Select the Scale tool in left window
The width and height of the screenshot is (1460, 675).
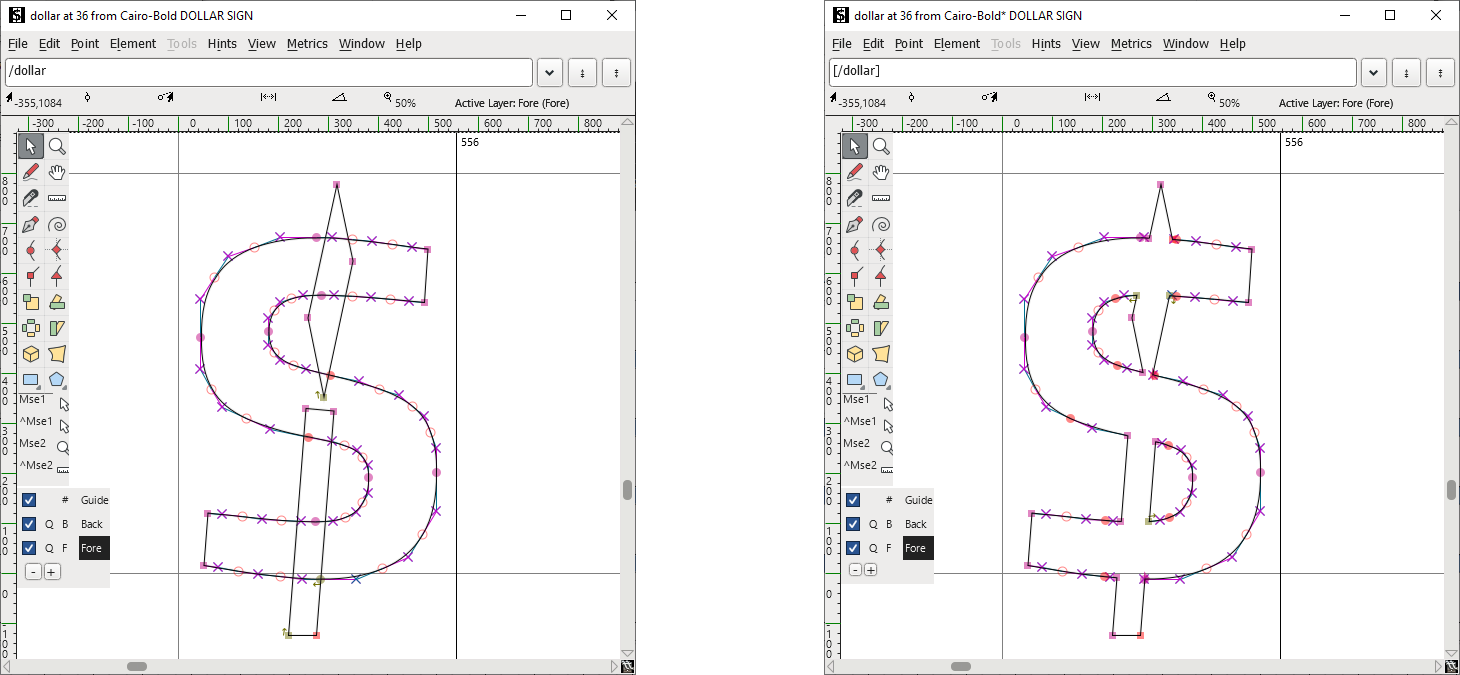click(31, 302)
